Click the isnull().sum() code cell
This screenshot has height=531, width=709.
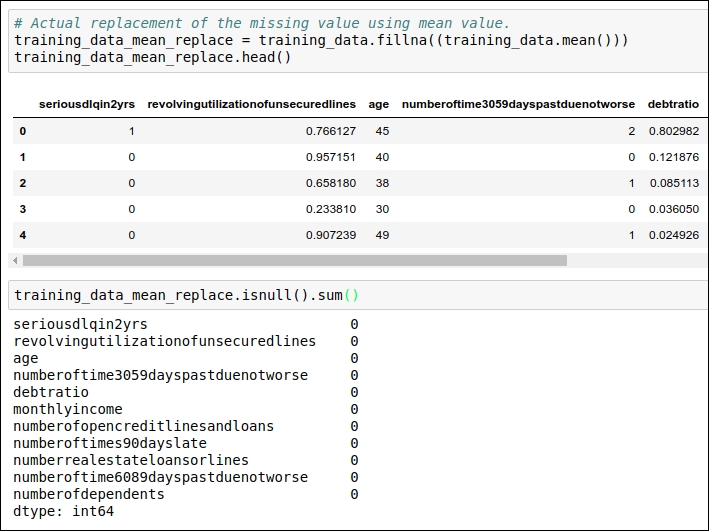(358, 295)
